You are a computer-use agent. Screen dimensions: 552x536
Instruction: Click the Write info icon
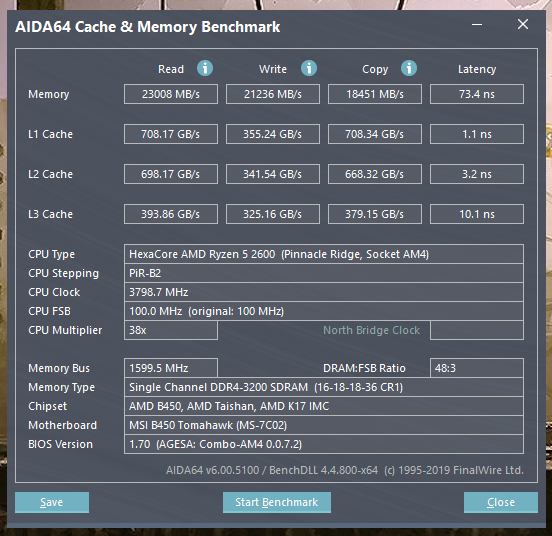pos(309,68)
